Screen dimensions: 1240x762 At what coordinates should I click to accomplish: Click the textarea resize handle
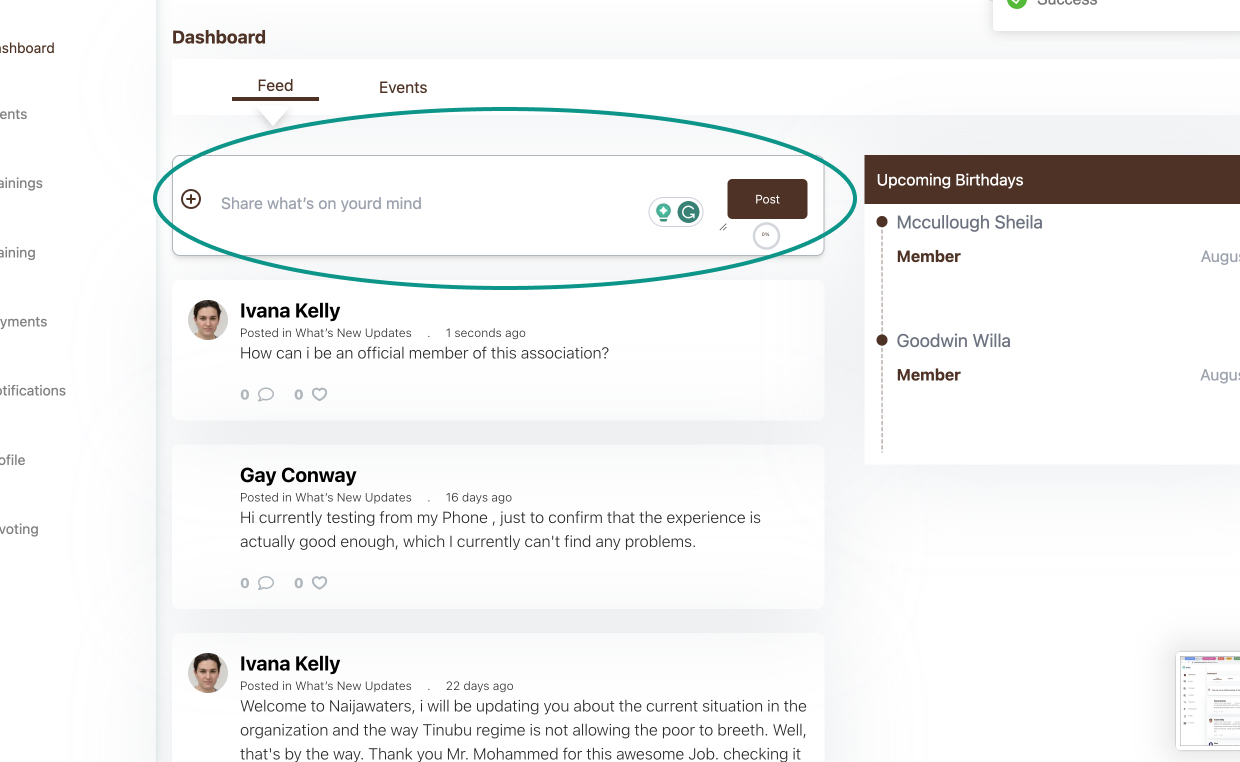(723, 227)
